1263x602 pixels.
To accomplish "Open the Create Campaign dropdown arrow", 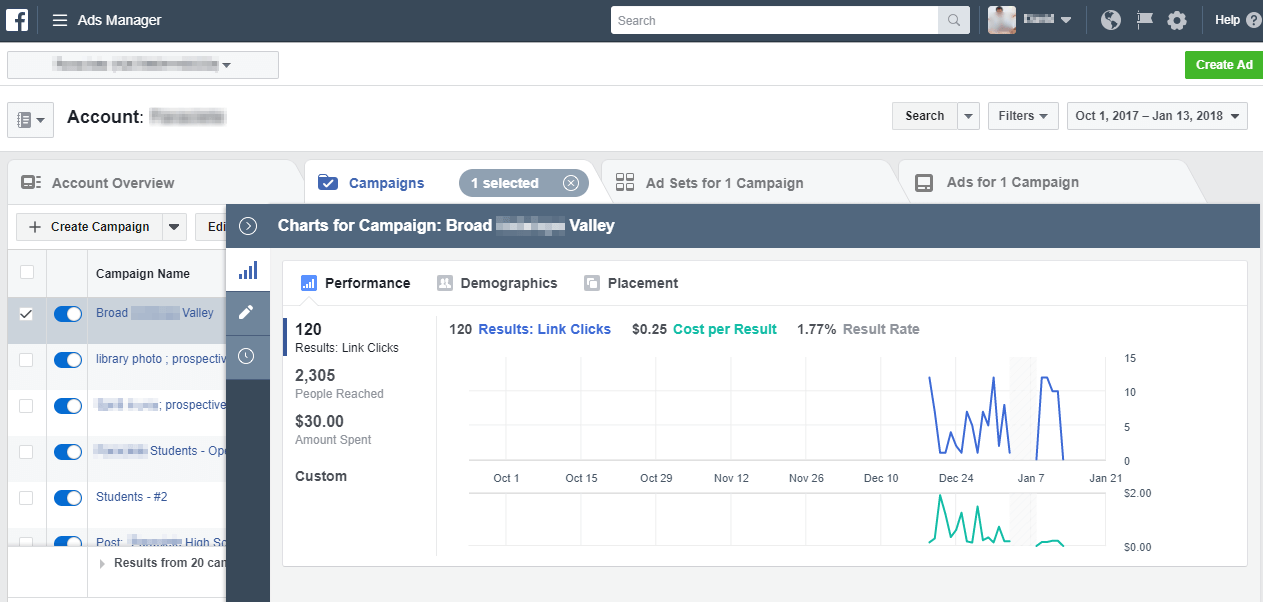I will [x=175, y=227].
